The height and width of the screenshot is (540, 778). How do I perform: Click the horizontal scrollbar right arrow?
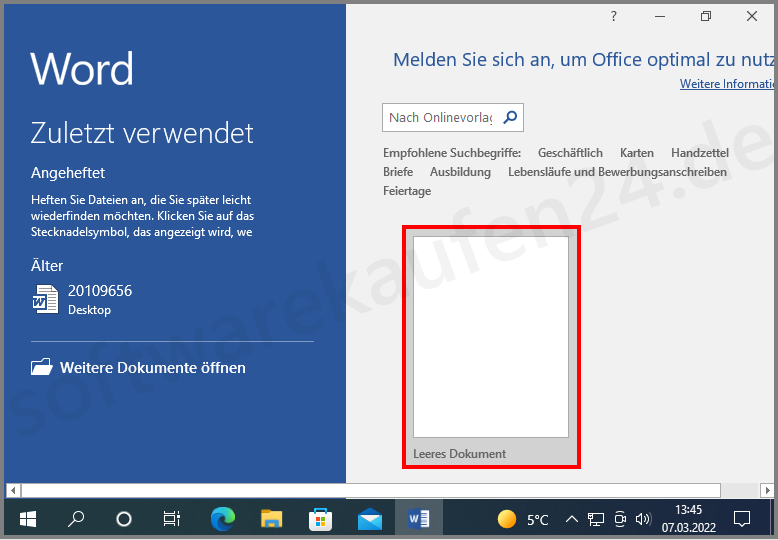pyautogui.click(x=767, y=491)
